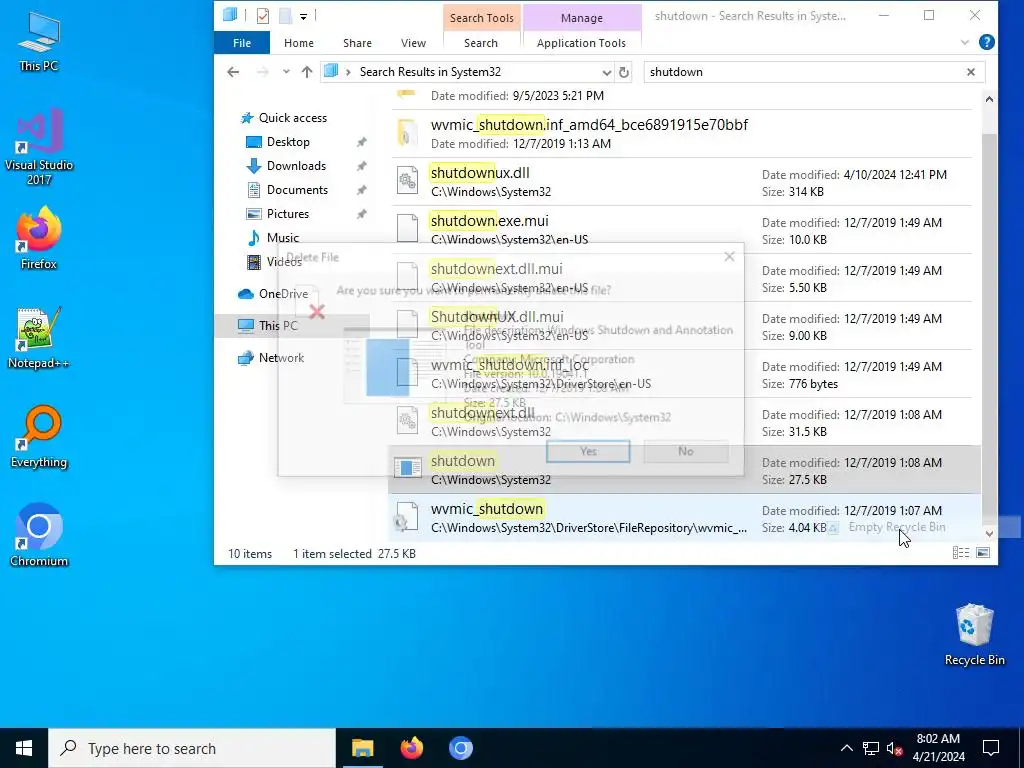The image size is (1024, 768).
Task: Open Customize Quick Access Toolbar dropdown
Action: [x=304, y=16]
